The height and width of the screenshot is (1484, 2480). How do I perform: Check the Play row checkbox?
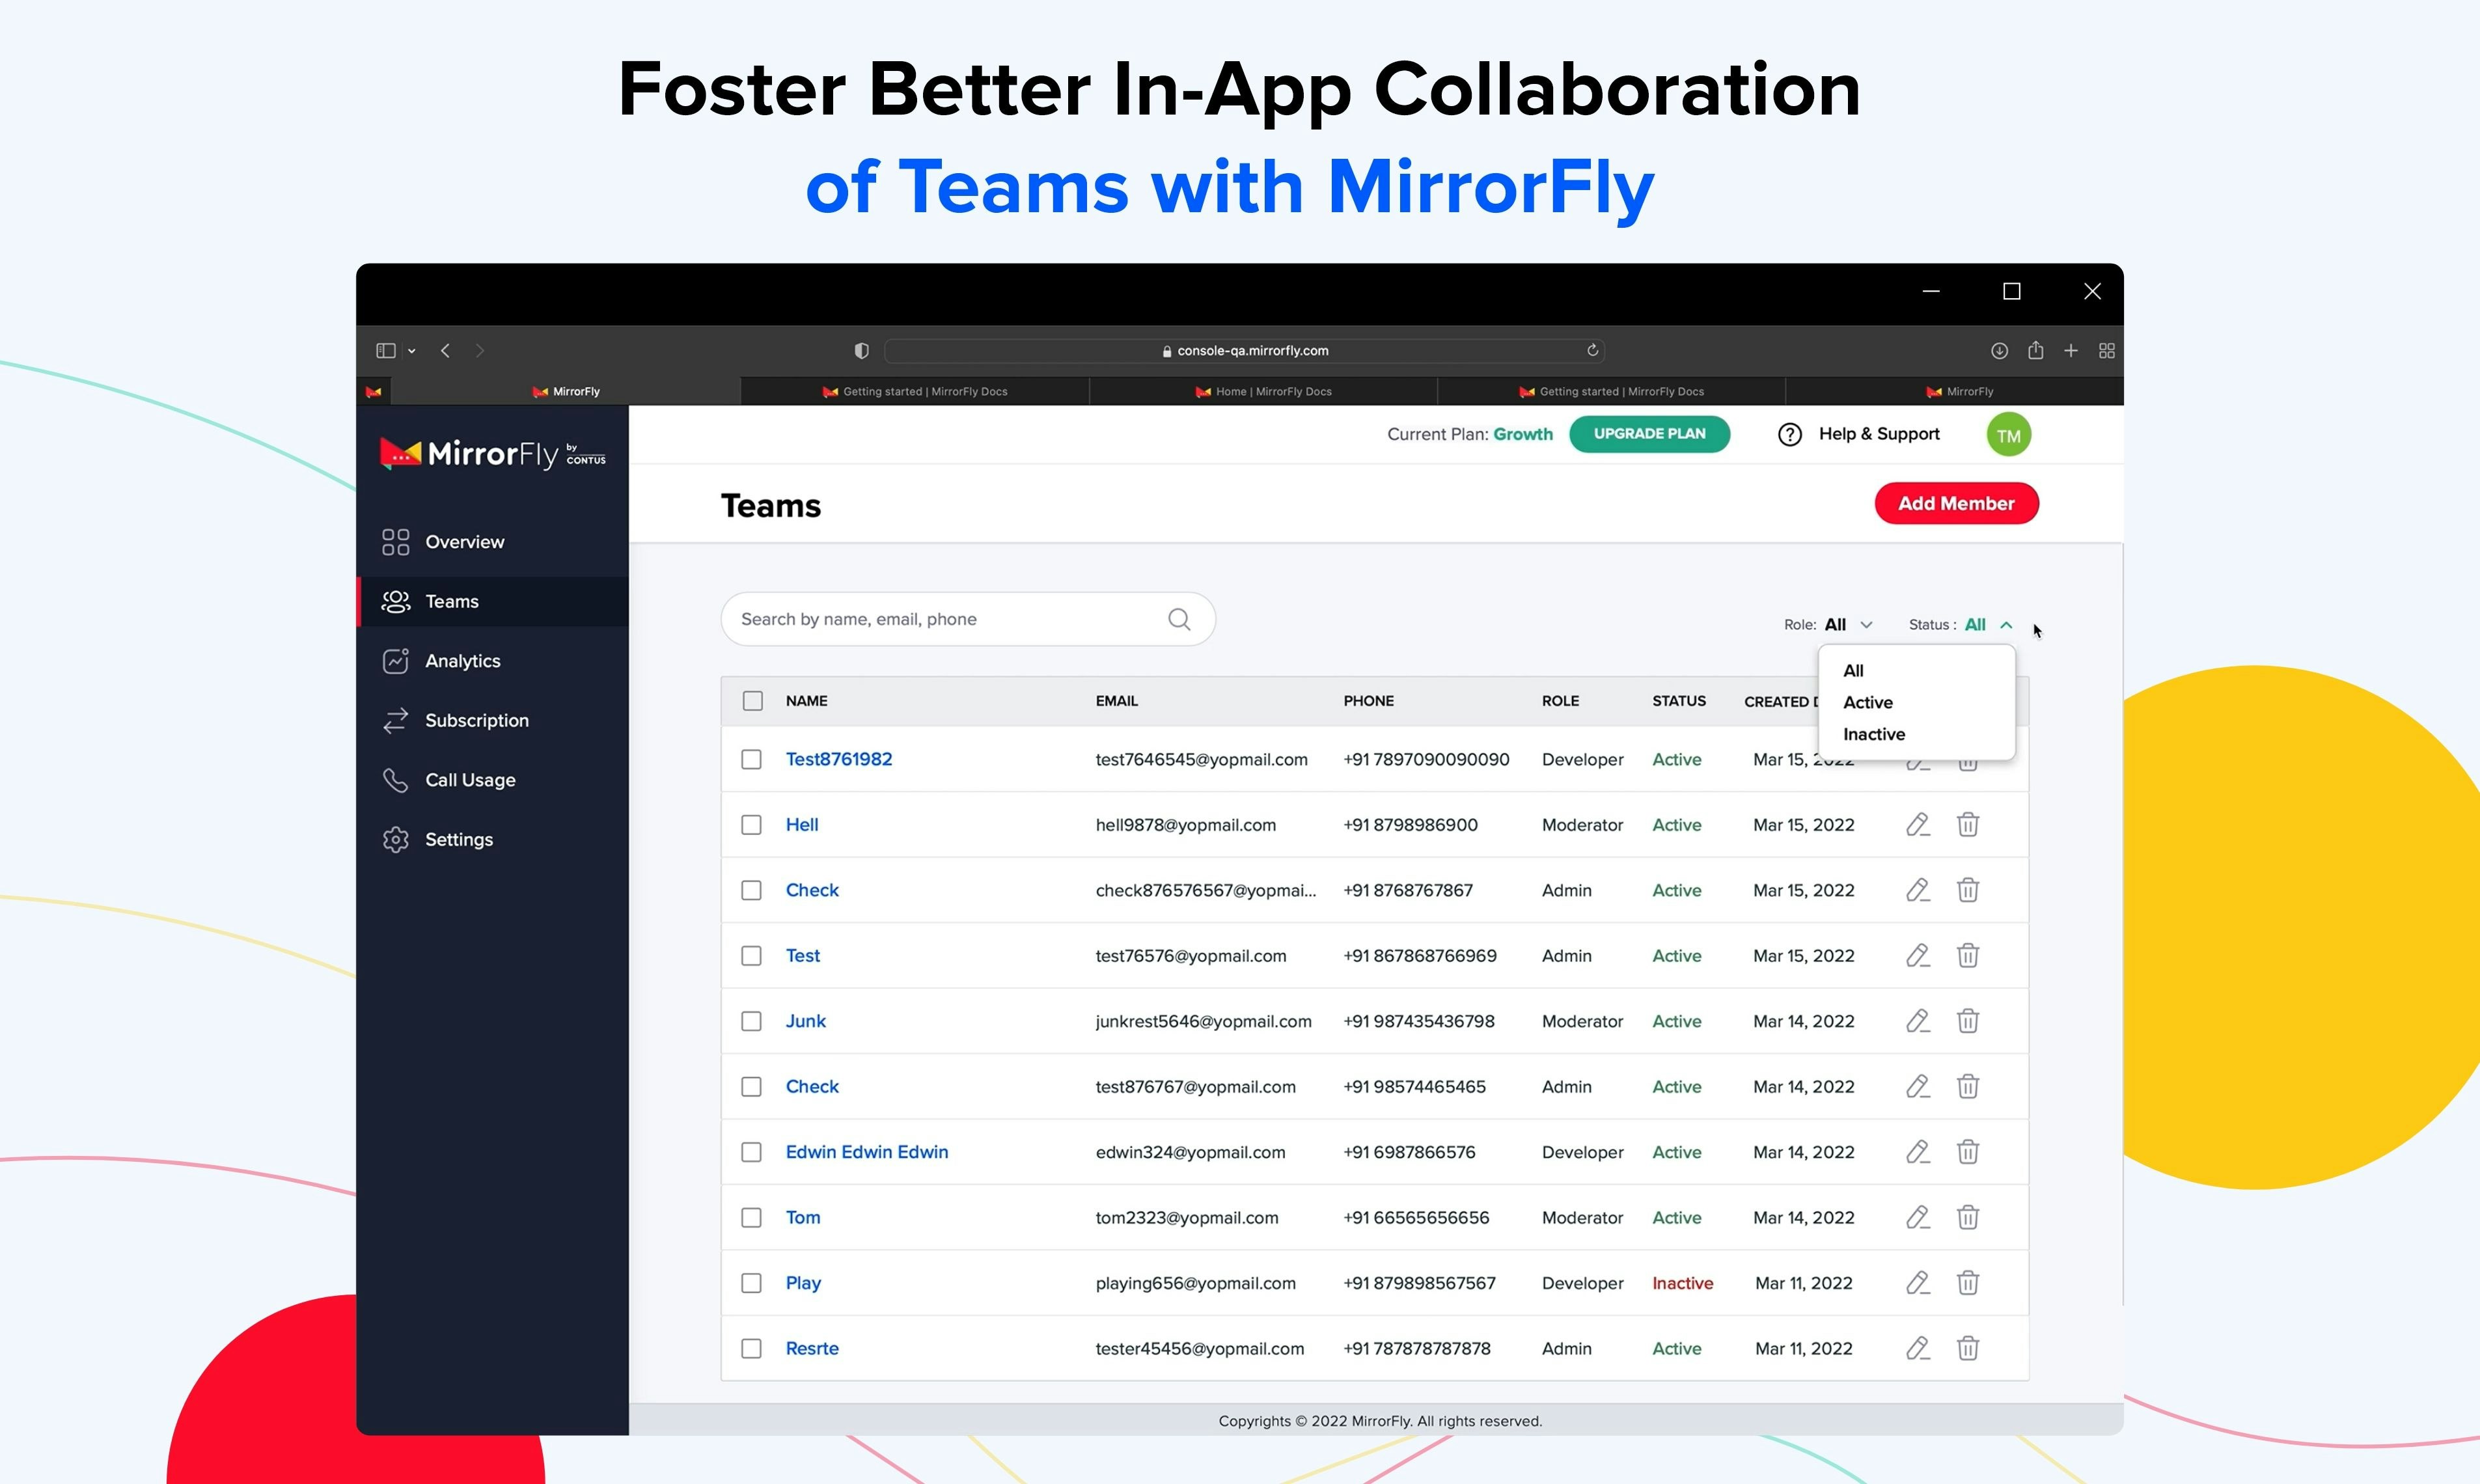tap(751, 1282)
